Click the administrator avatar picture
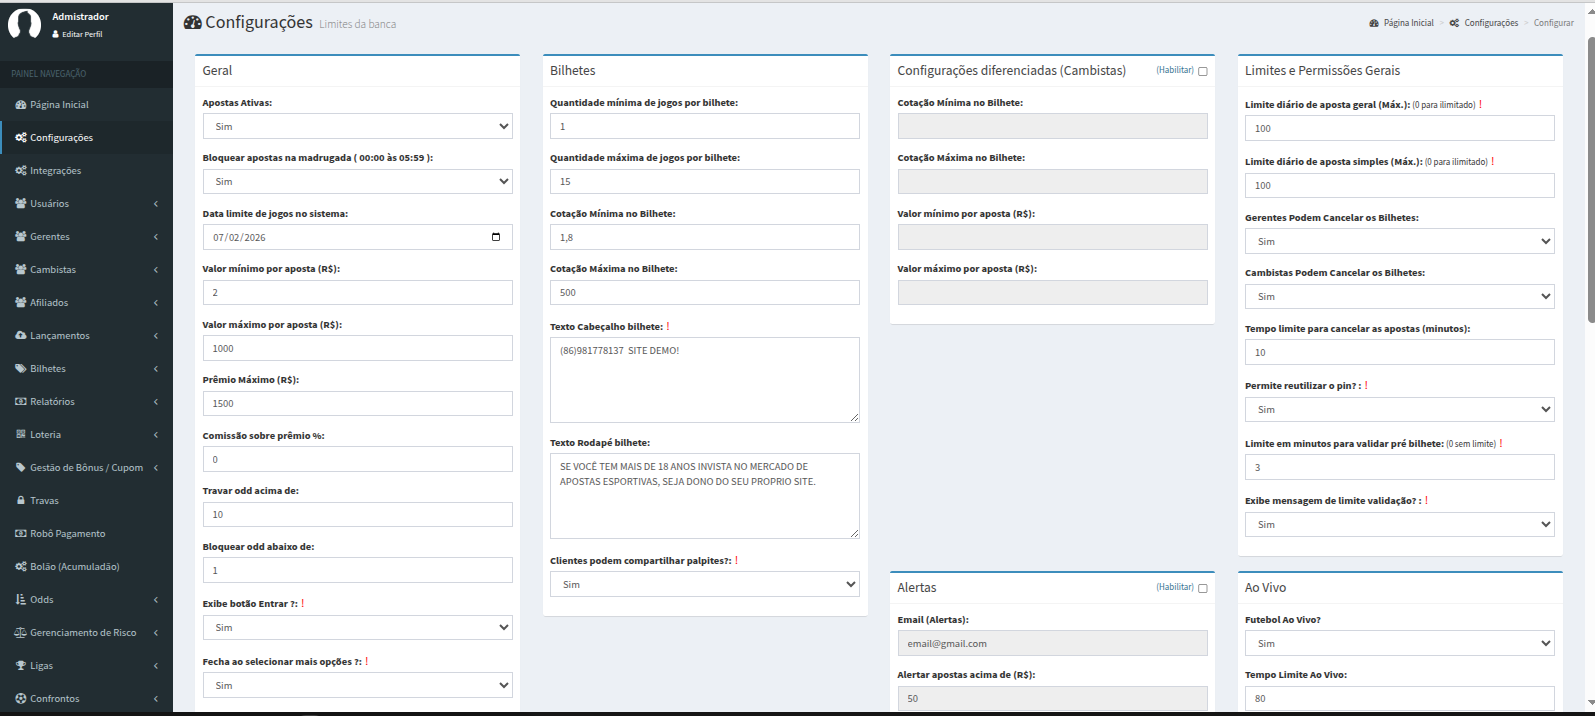The height and width of the screenshot is (716, 1595). [24, 24]
